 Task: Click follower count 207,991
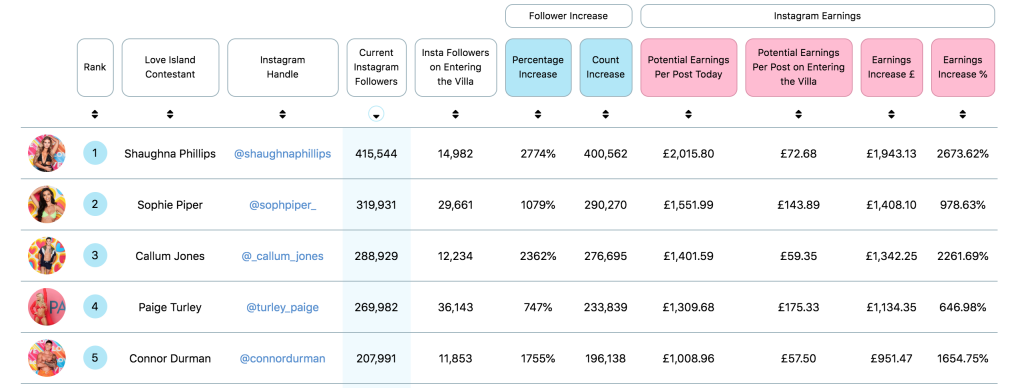tap(376, 359)
